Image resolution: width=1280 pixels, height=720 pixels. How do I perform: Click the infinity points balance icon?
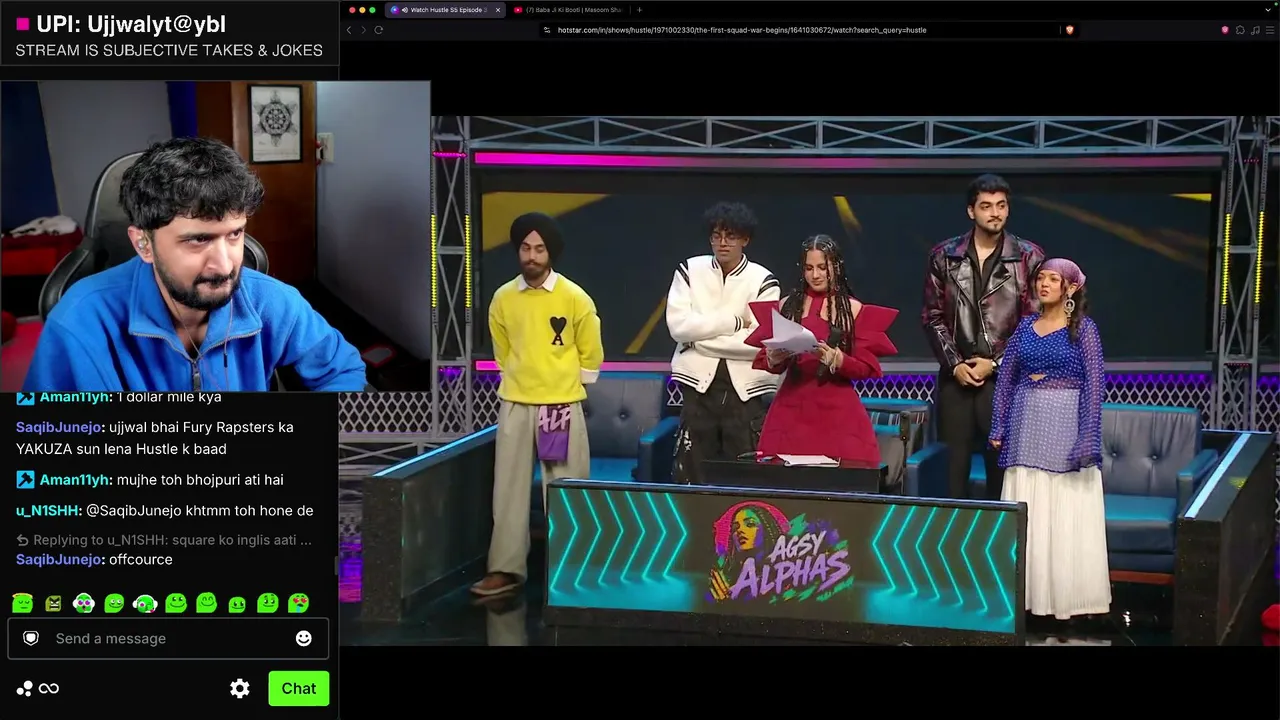48,688
